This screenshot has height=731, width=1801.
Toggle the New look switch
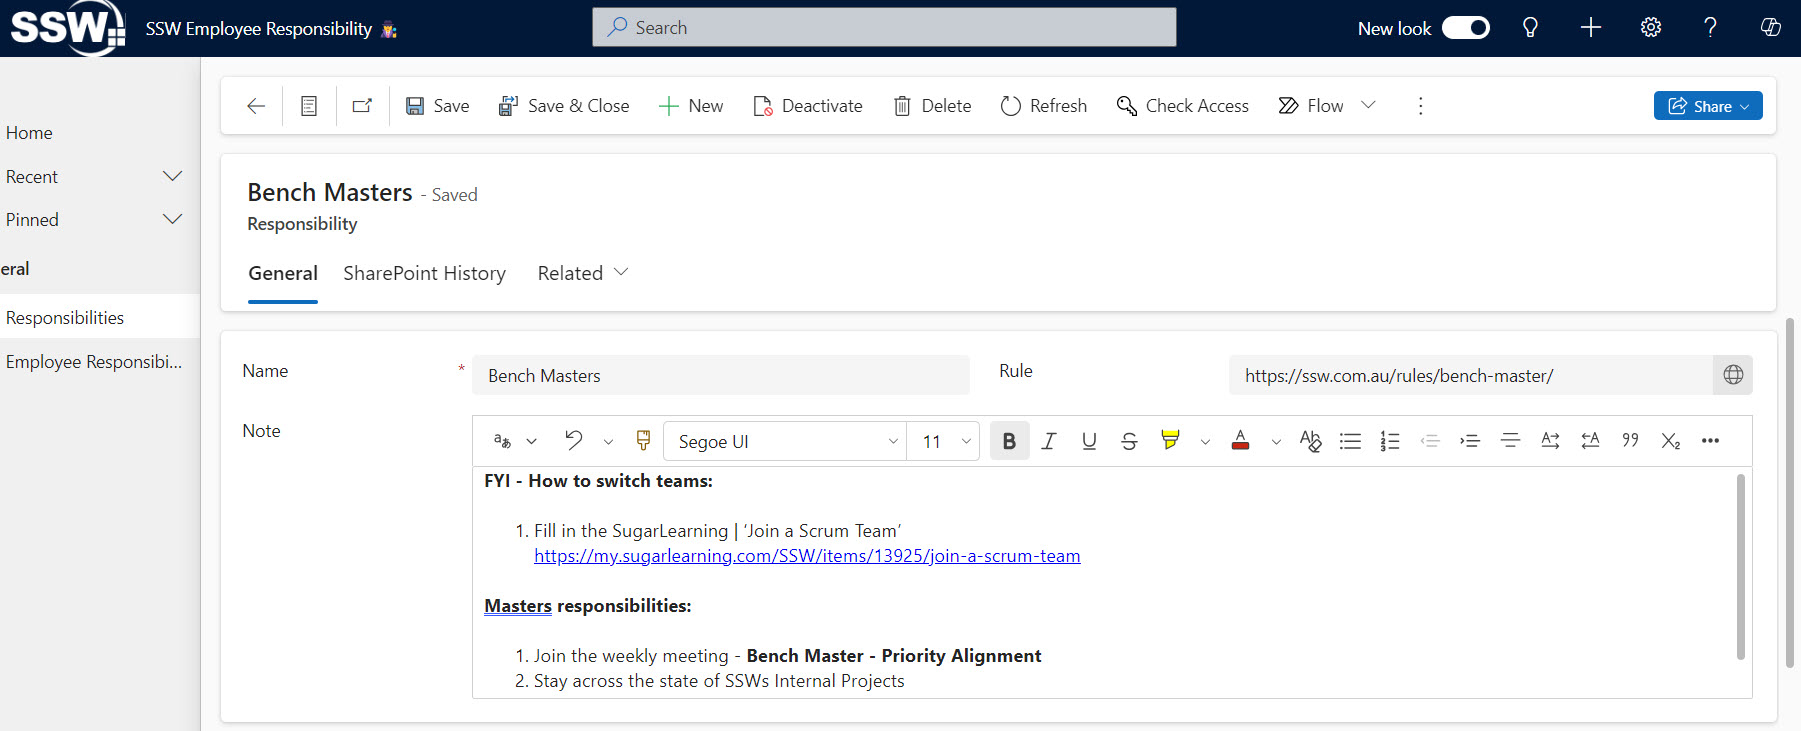1465,28
